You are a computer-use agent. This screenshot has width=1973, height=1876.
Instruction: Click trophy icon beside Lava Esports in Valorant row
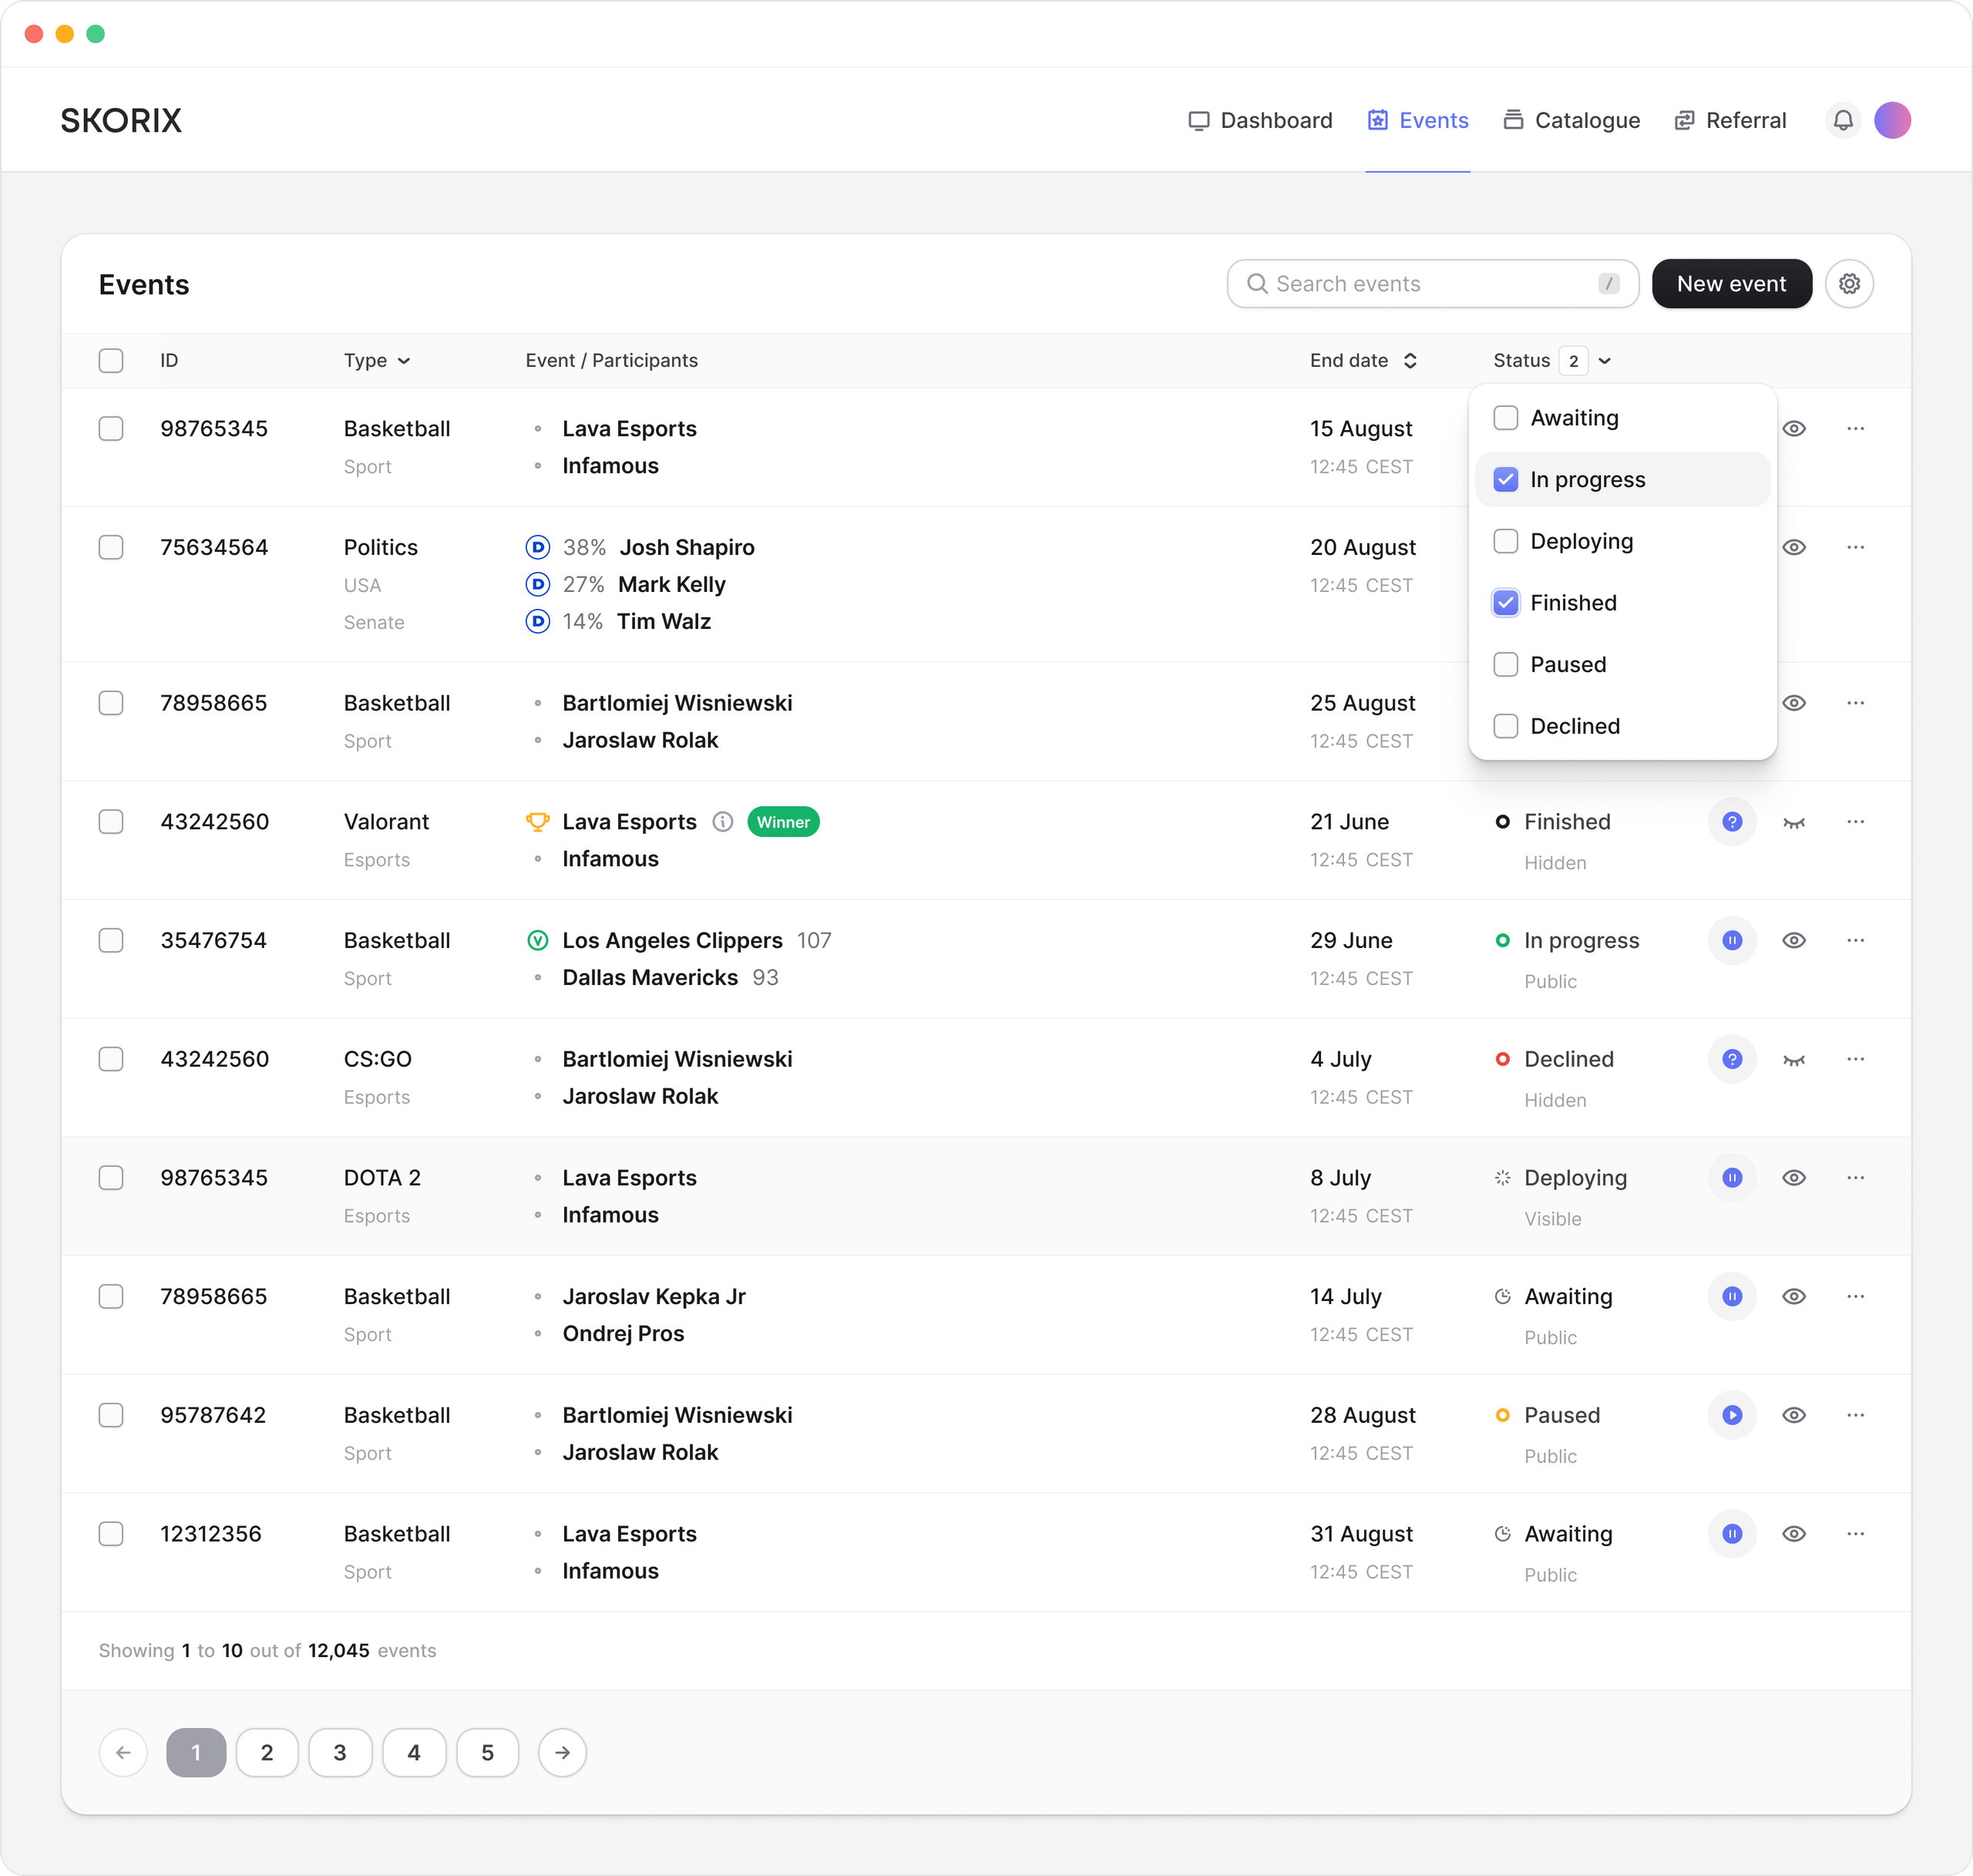(537, 822)
